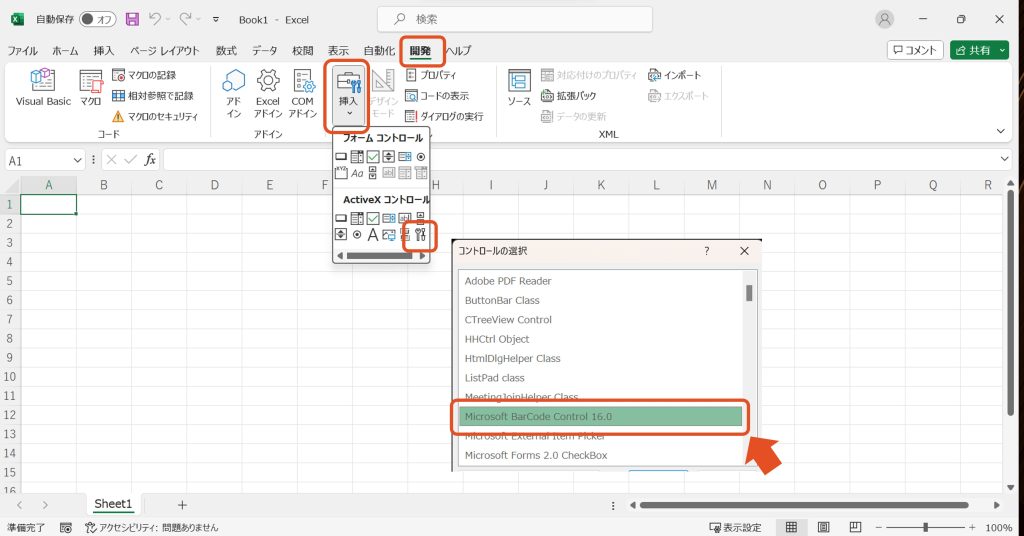The image size is (1024, 536).
Task: Expand the 挿入 controls dropdown
Action: tap(348, 95)
